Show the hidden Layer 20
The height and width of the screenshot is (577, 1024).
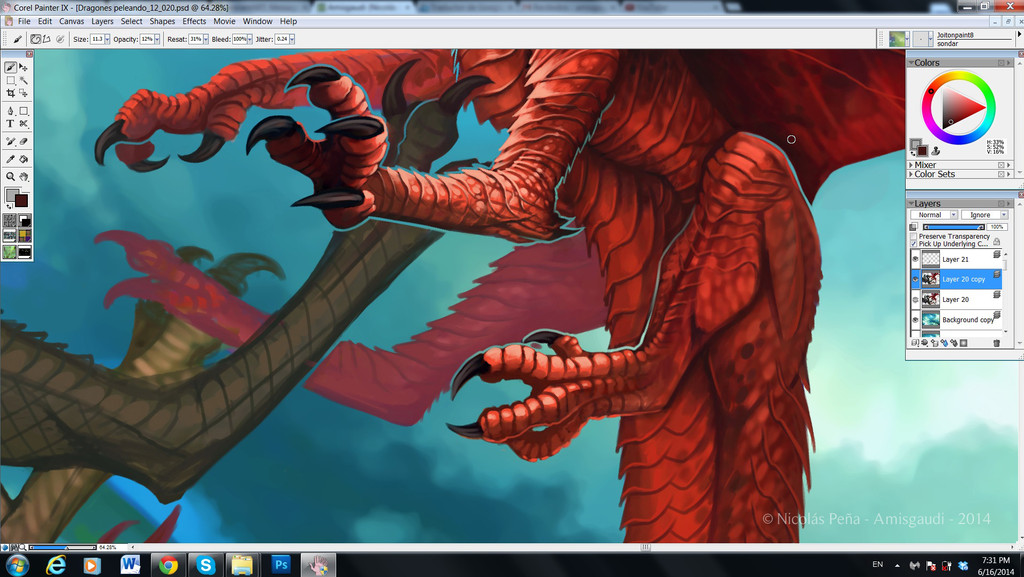point(915,300)
